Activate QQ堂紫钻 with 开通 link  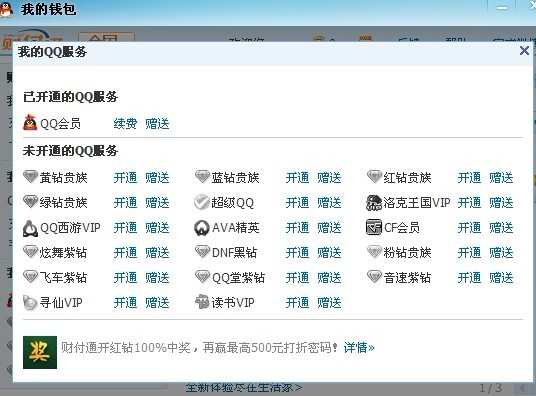[297, 278]
